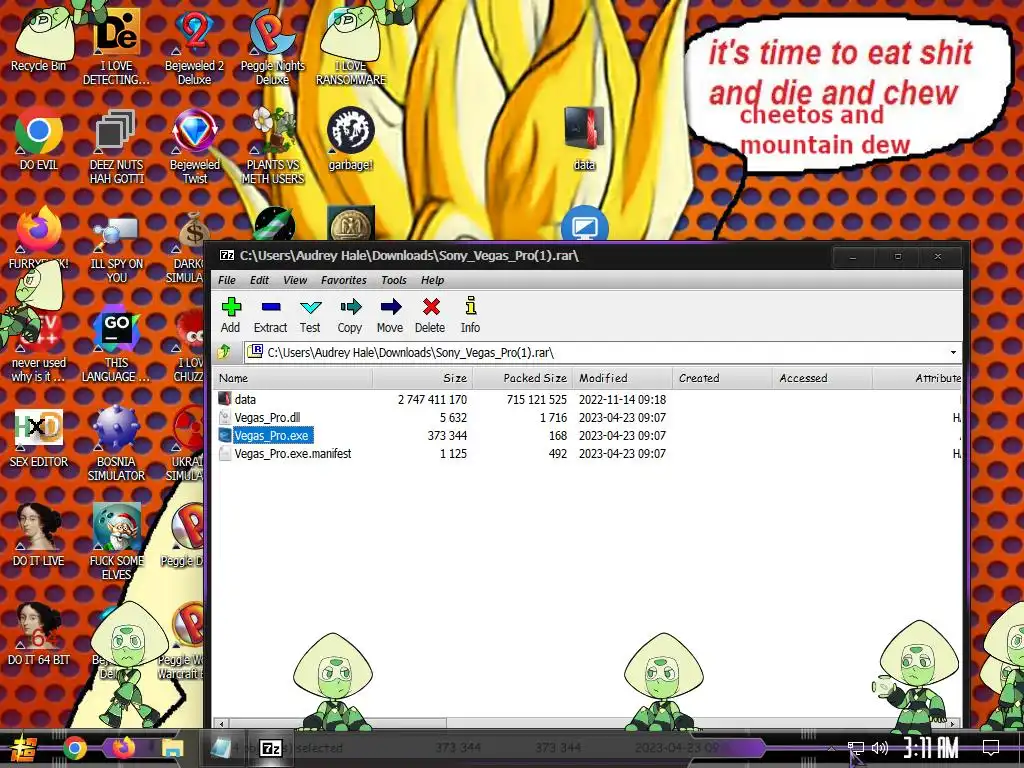Screen dimensions: 1024x768
Task: Select the BOSNIA SIMULATOR desktop icon
Action: click(x=116, y=444)
